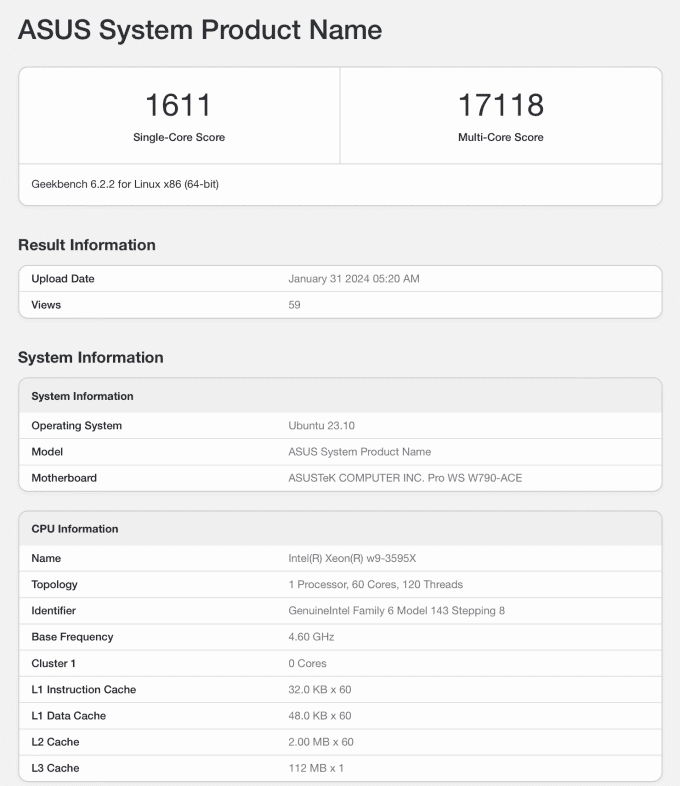Select the '2.00 MB x 60' value

[x=321, y=742]
